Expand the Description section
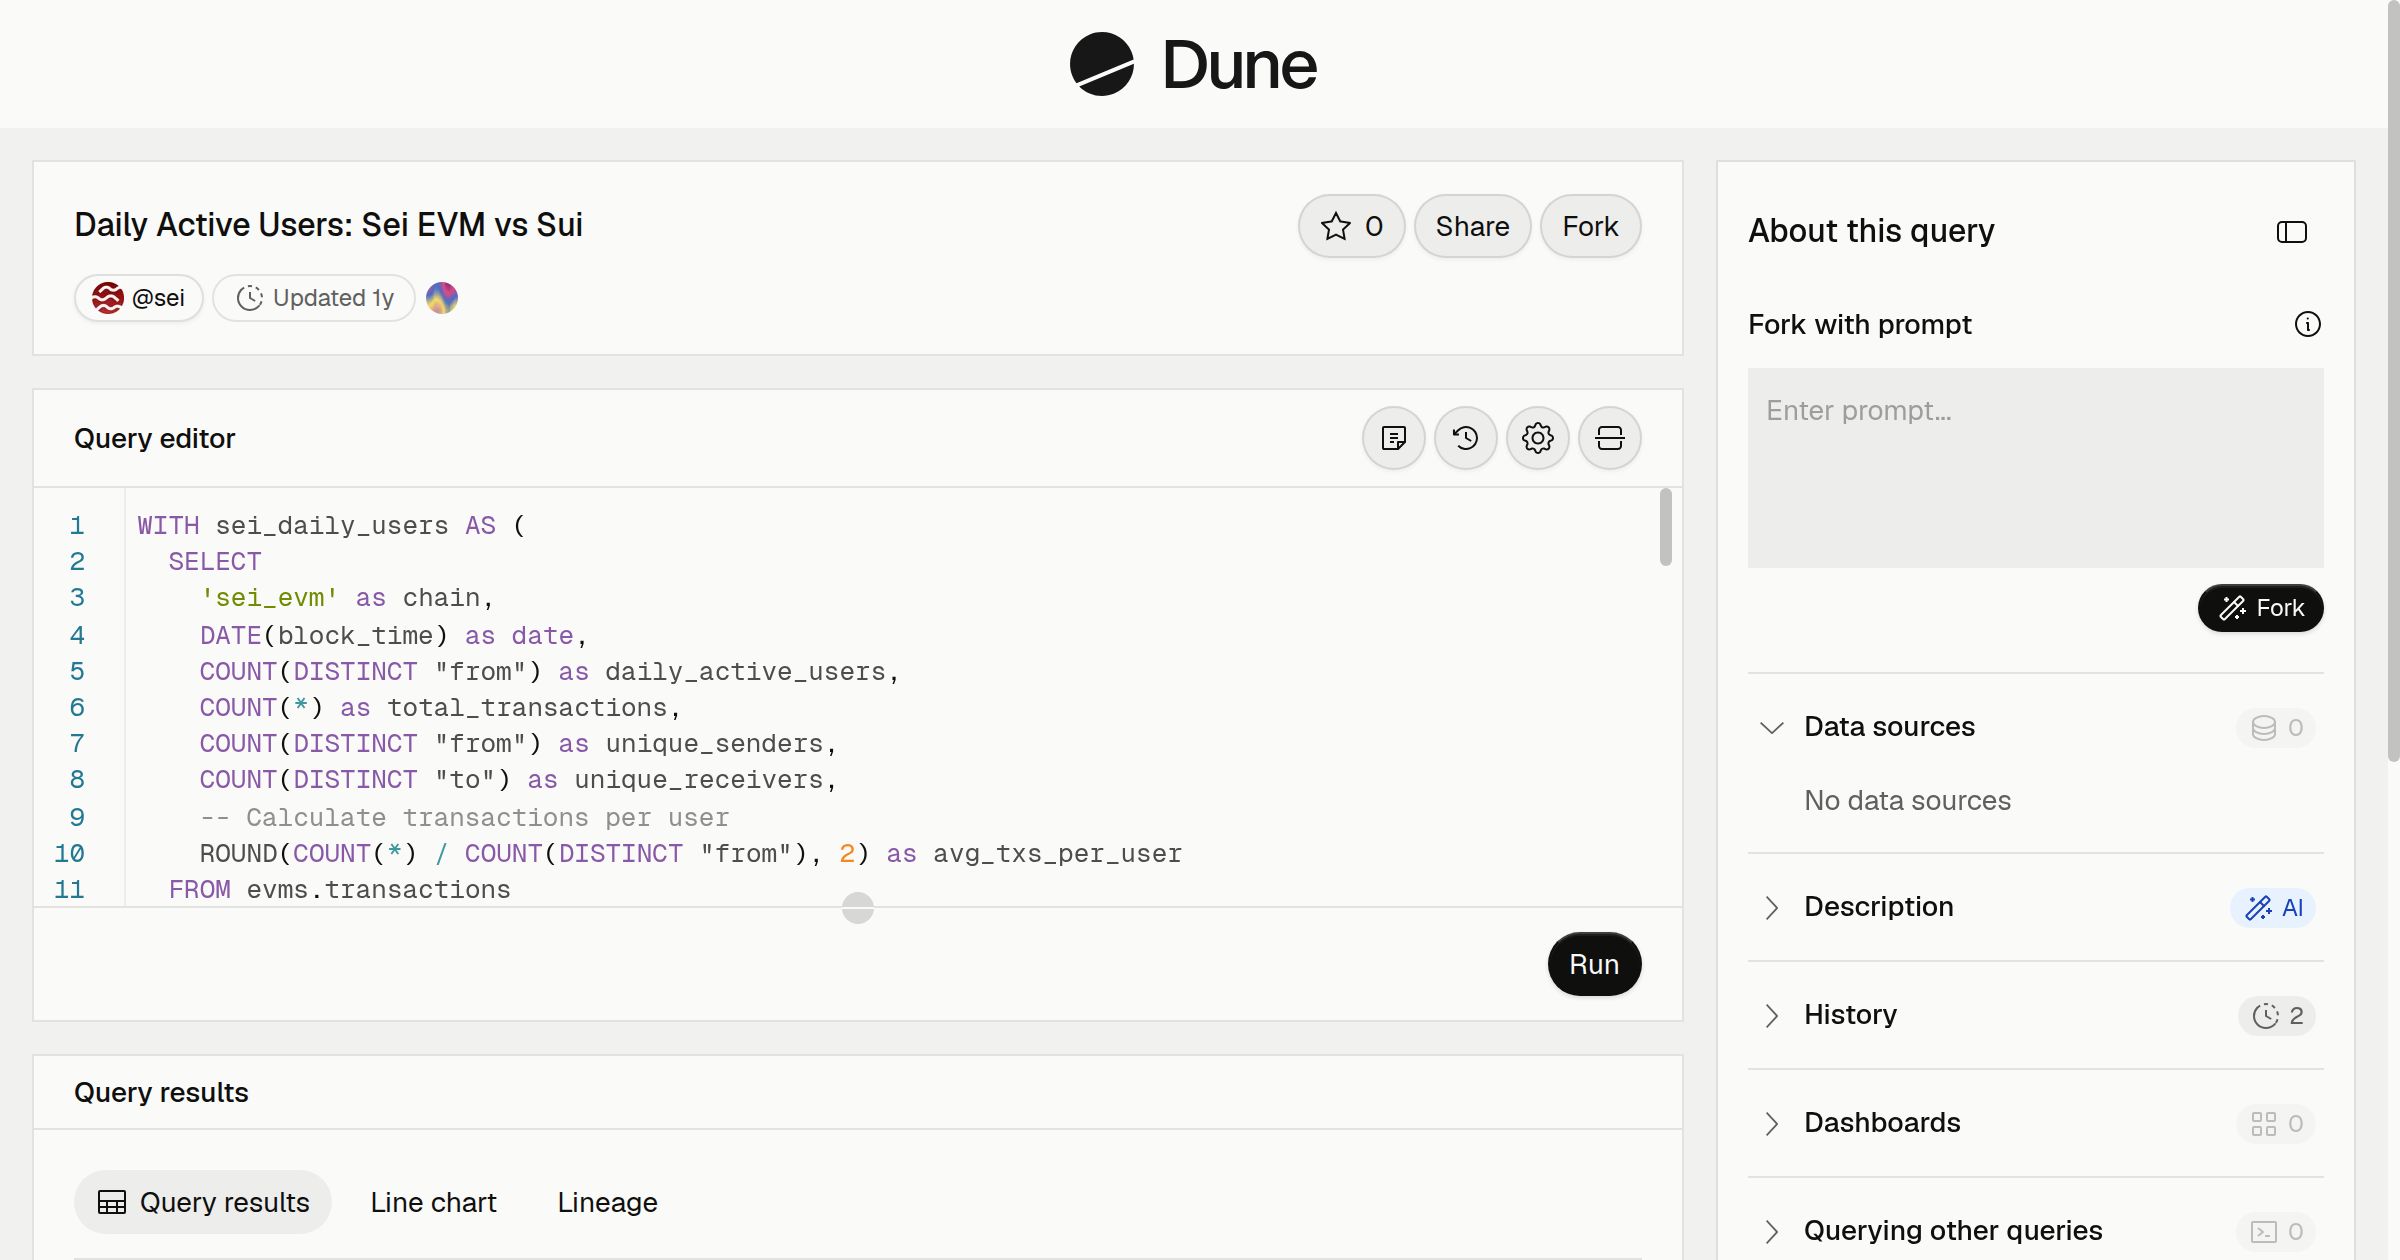2400x1260 pixels. pos(1772,907)
